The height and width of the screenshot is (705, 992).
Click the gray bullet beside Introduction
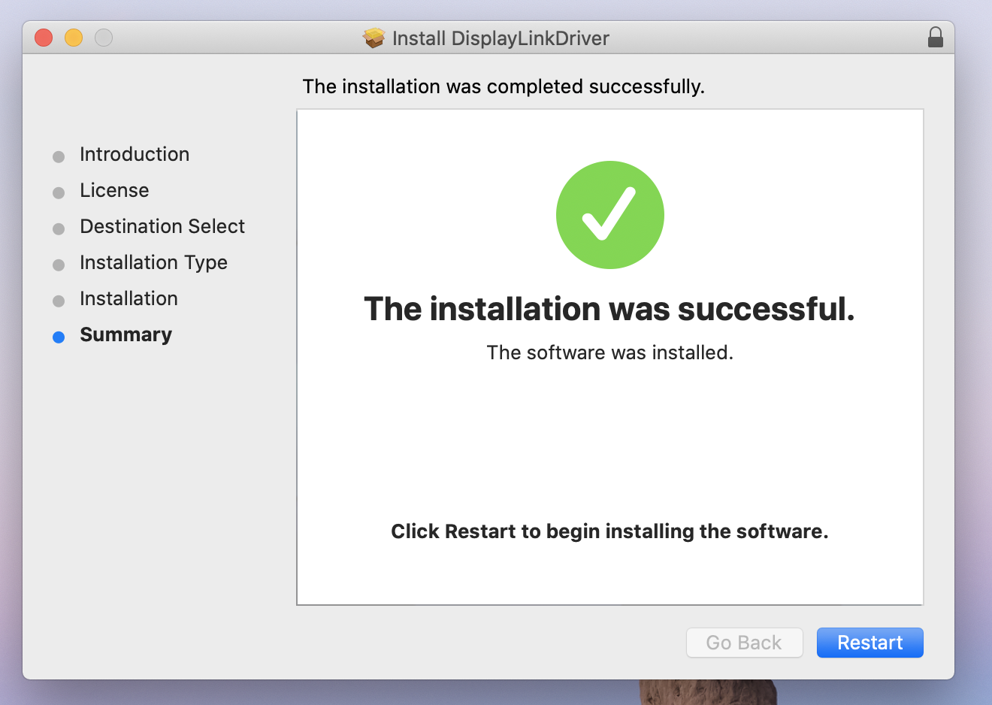pyautogui.click(x=59, y=157)
